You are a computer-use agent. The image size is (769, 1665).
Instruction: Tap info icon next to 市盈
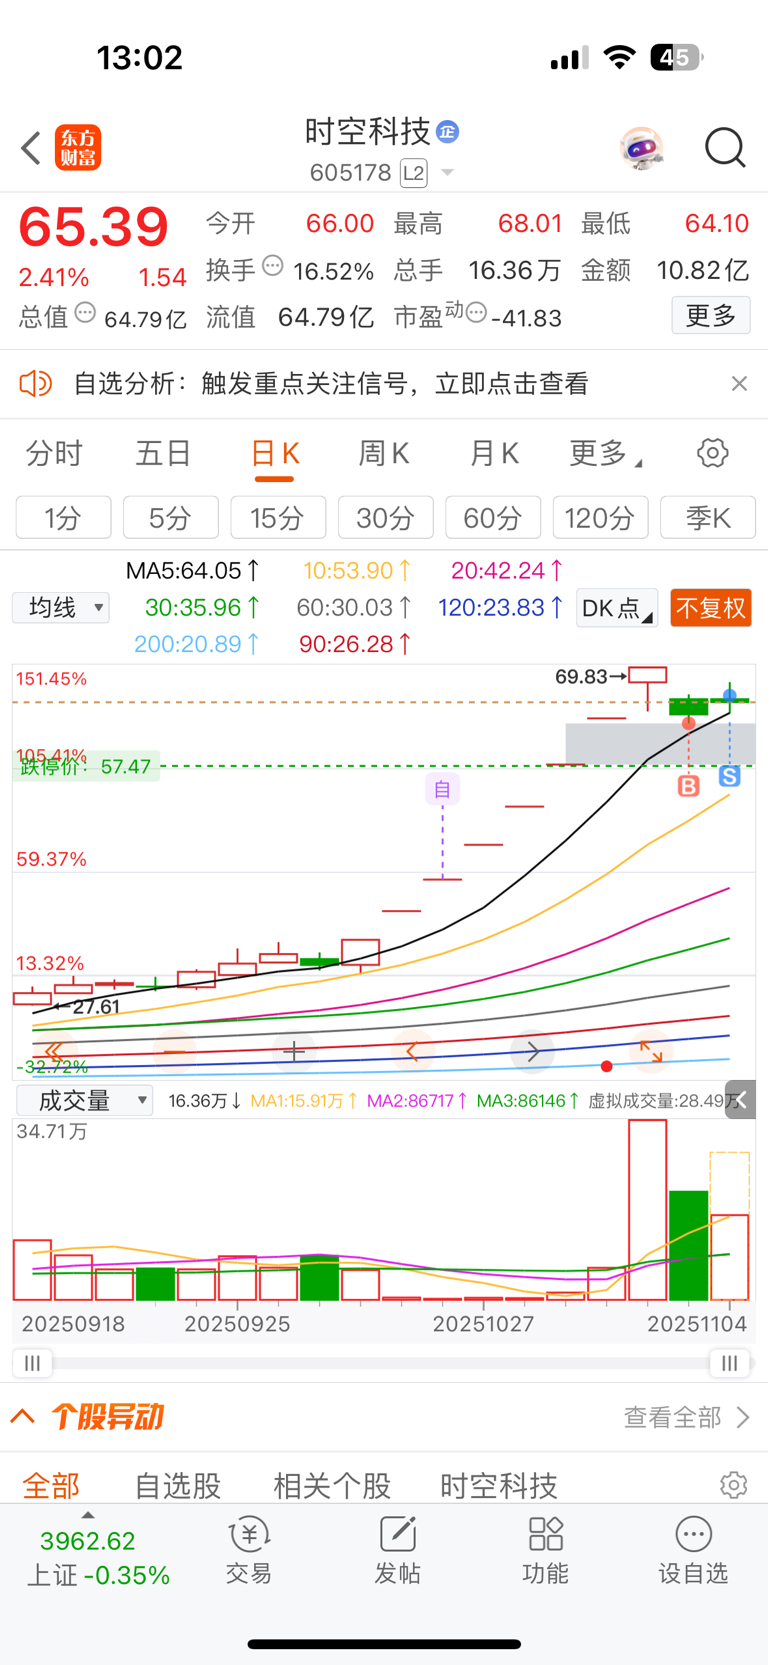[x=476, y=312]
